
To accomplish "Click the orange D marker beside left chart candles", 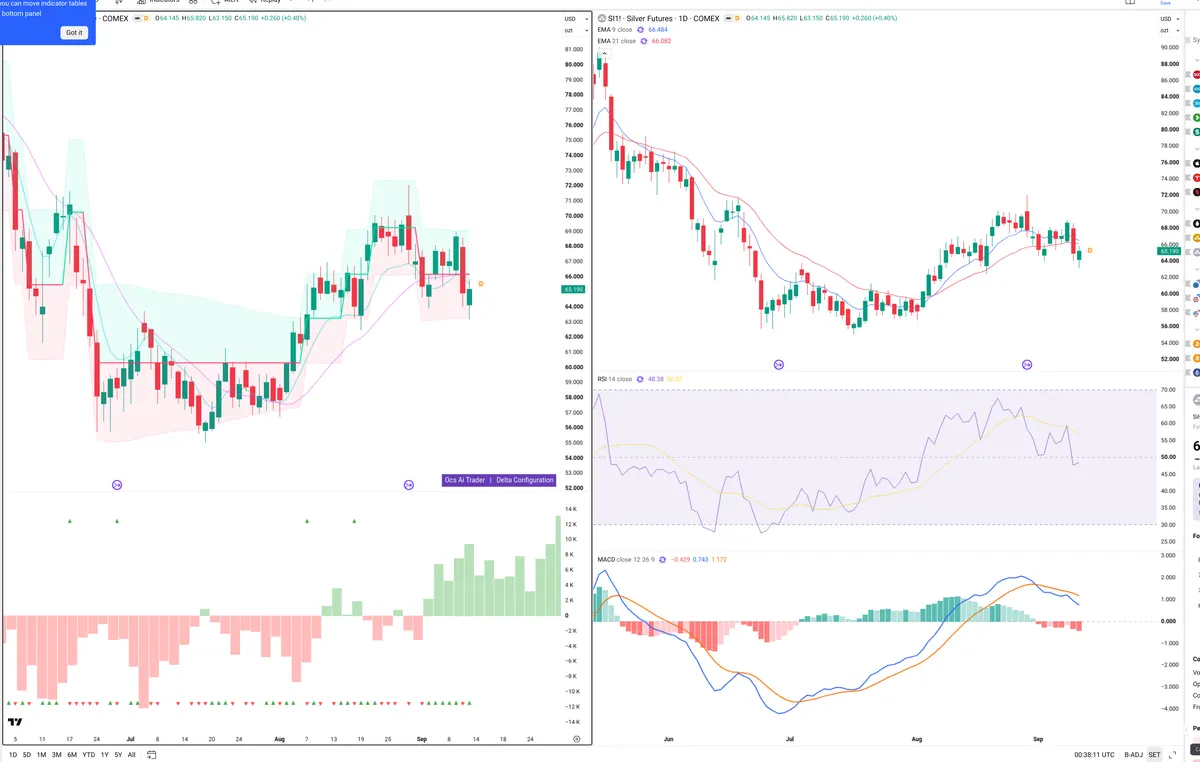I will pyautogui.click(x=481, y=284).
